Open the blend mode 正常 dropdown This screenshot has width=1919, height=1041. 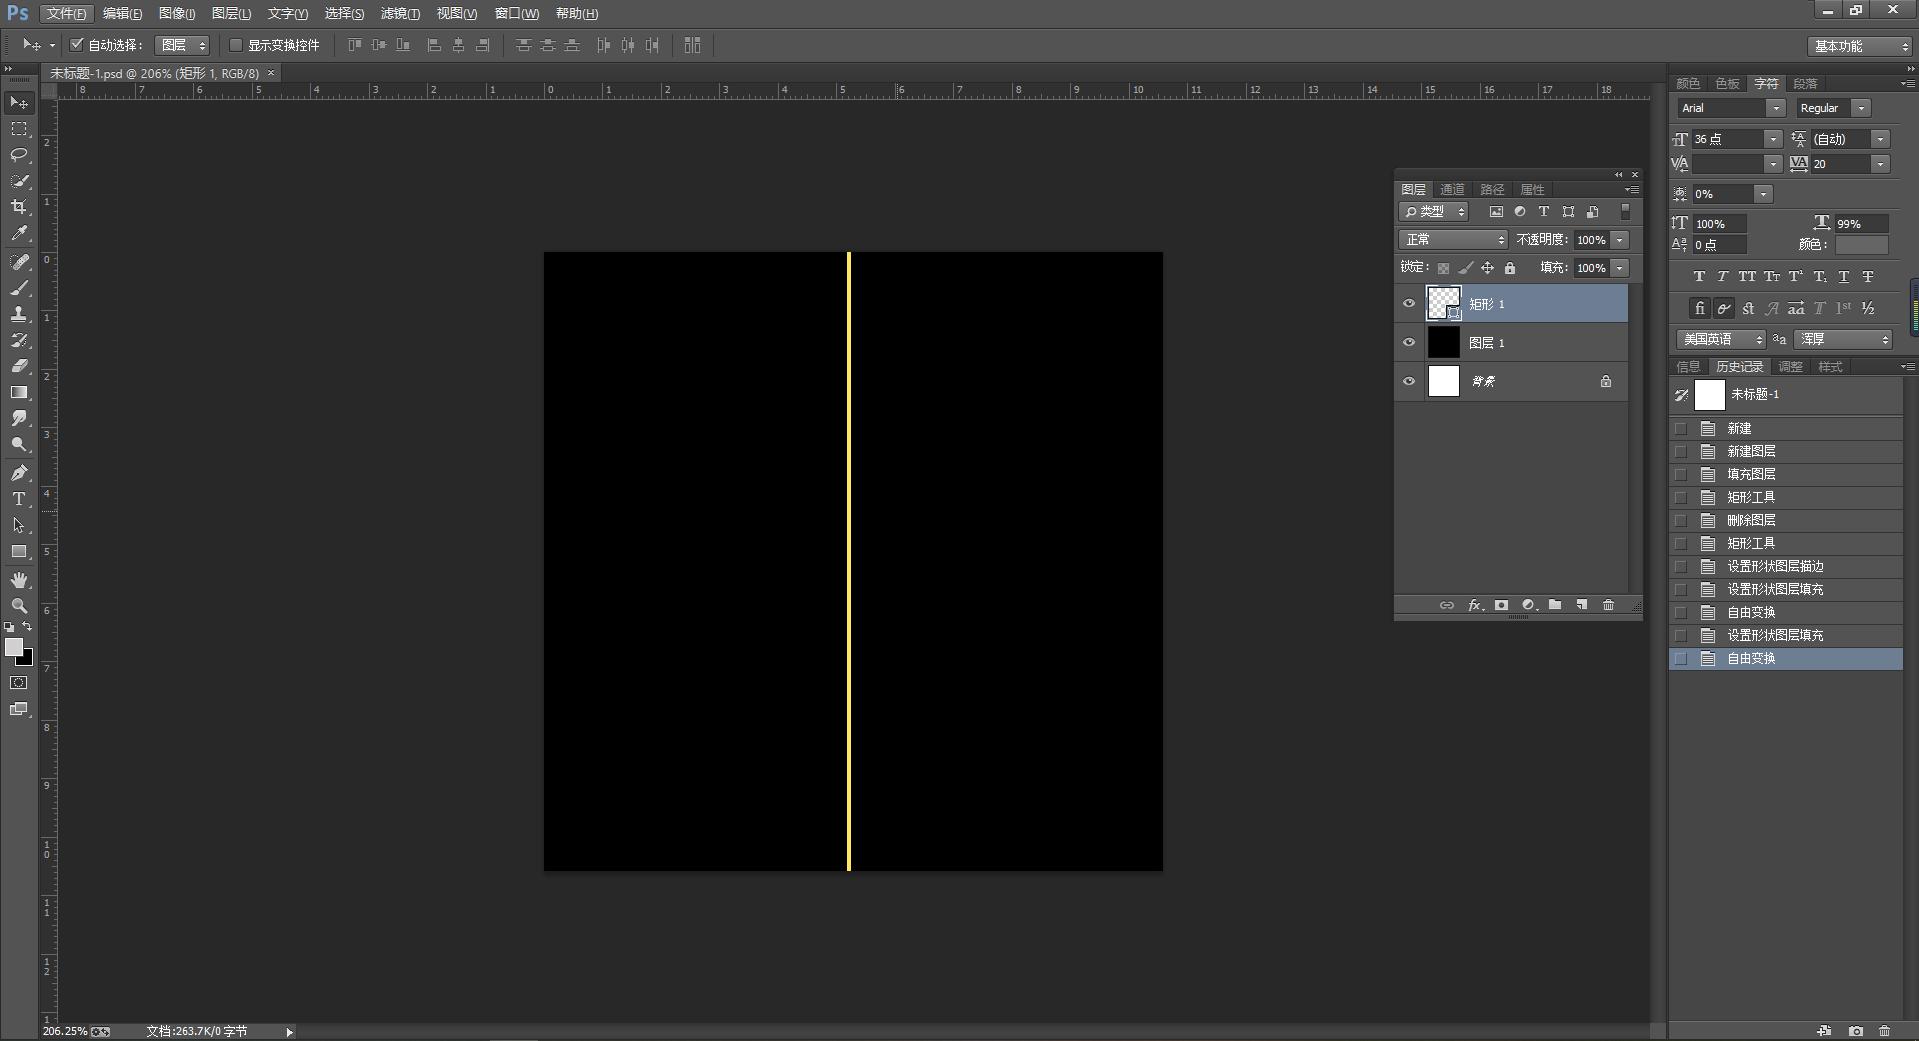[x=1453, y=240]
